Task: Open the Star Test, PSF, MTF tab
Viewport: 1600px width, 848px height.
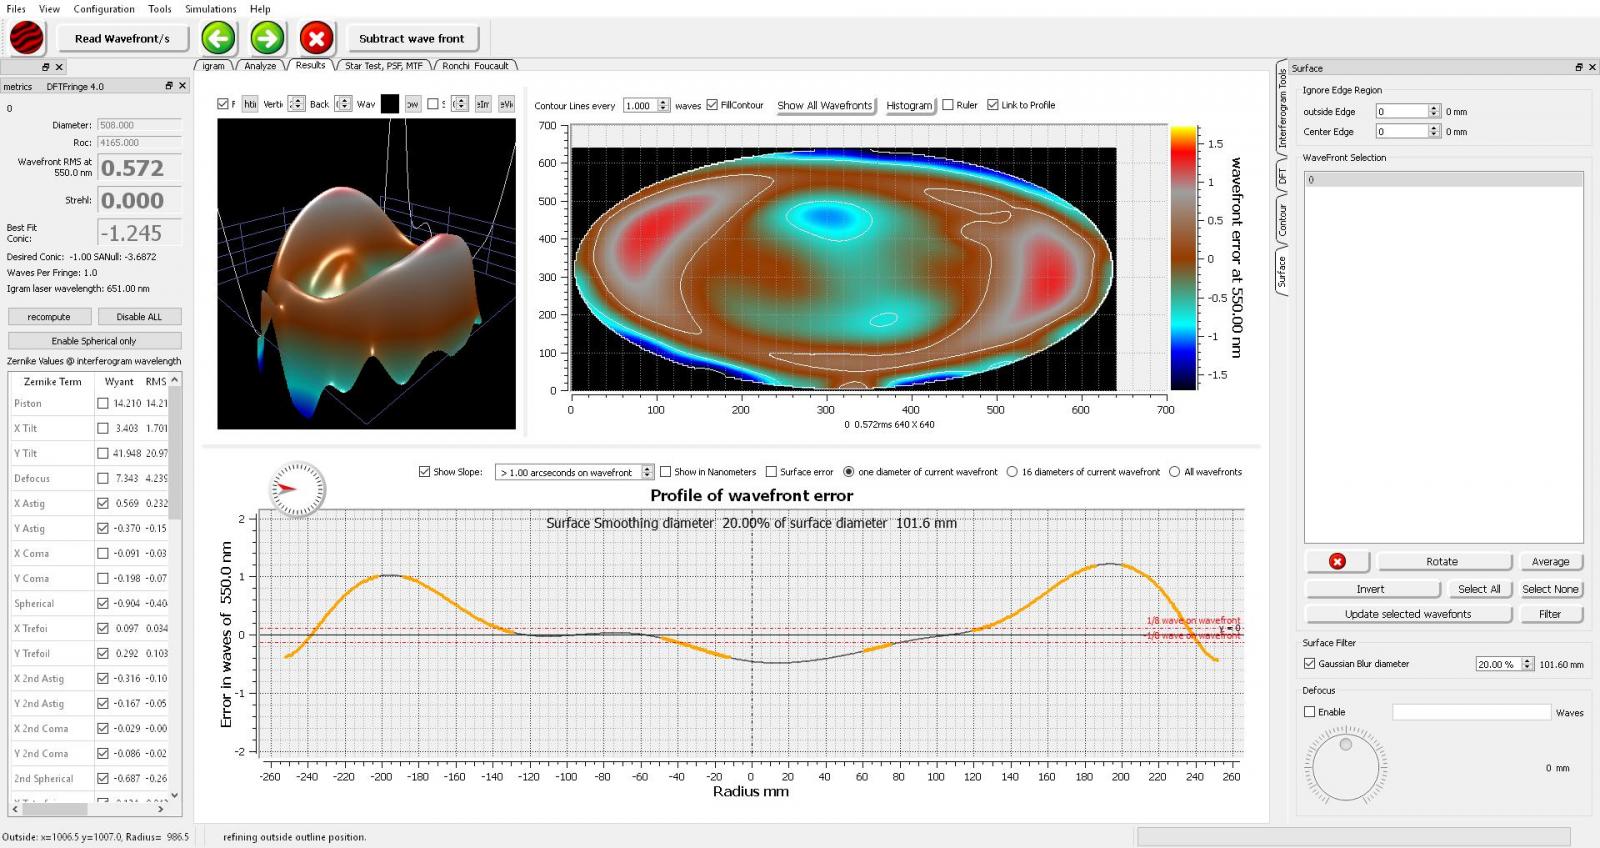Action: (x=384, y=66)
